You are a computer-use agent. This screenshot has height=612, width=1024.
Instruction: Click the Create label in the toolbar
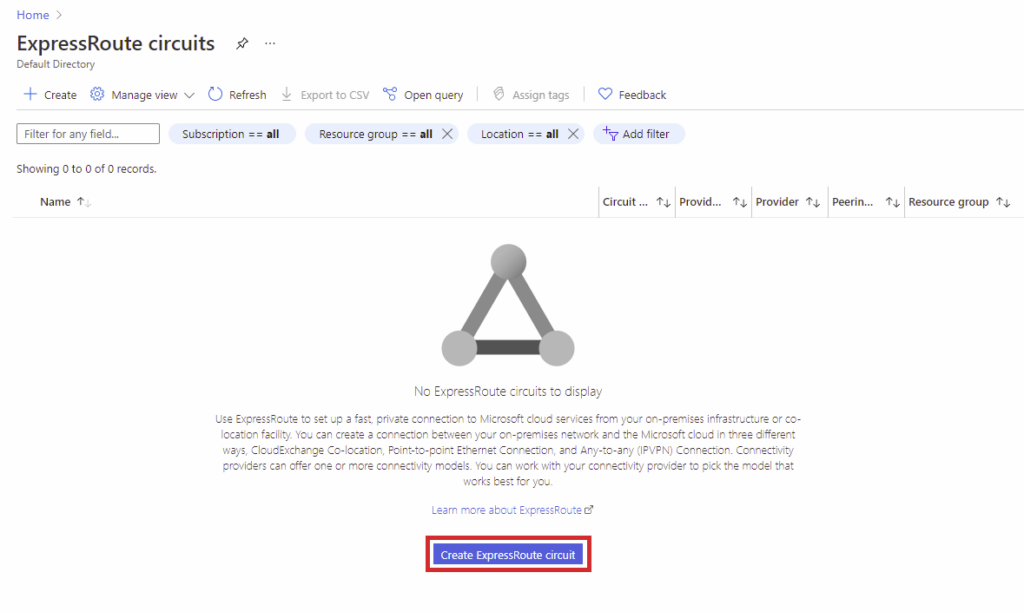click(60, 95)
